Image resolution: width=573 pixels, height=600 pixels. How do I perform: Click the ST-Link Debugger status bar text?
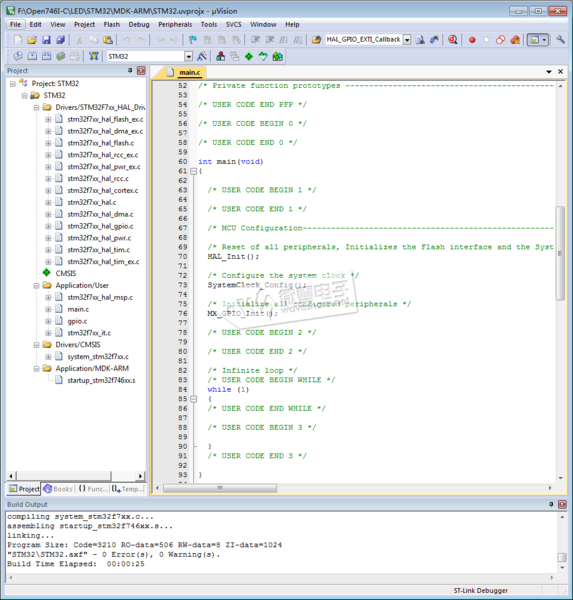pyautogui.click(x=480, y=590)
